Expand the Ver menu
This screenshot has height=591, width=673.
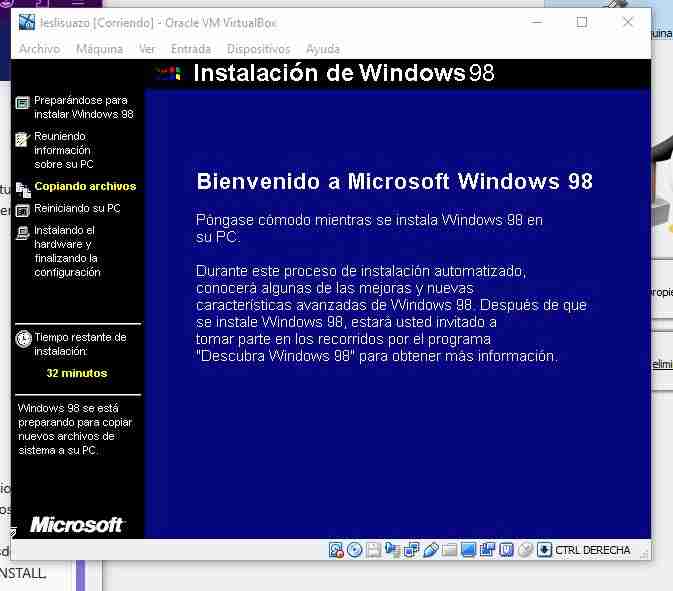[x=147, y=49]
